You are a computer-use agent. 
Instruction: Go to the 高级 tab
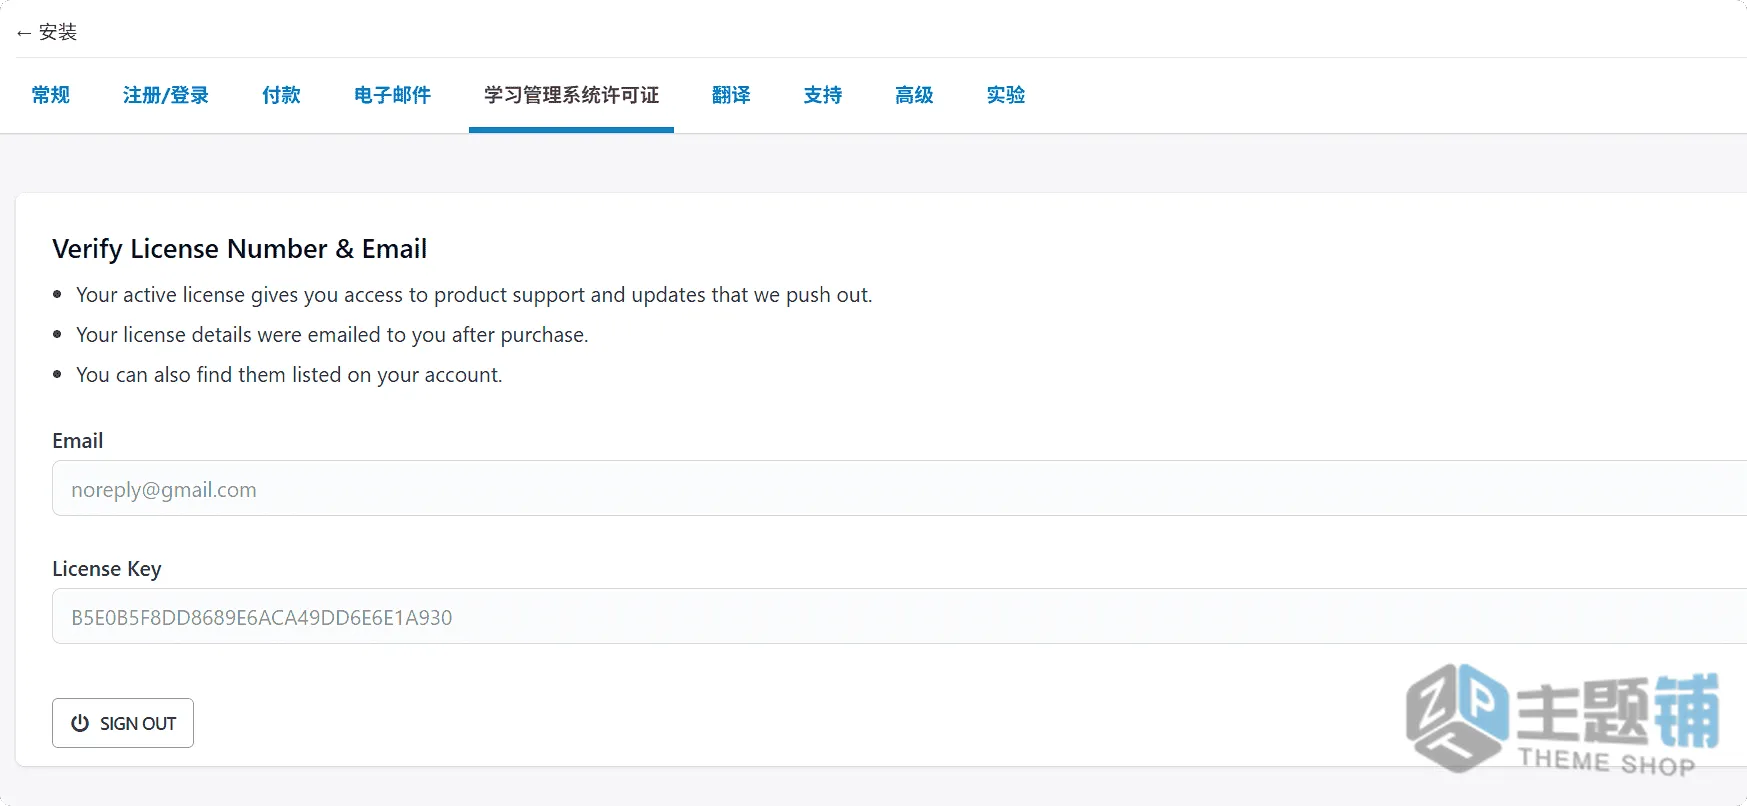pos(914,95)
